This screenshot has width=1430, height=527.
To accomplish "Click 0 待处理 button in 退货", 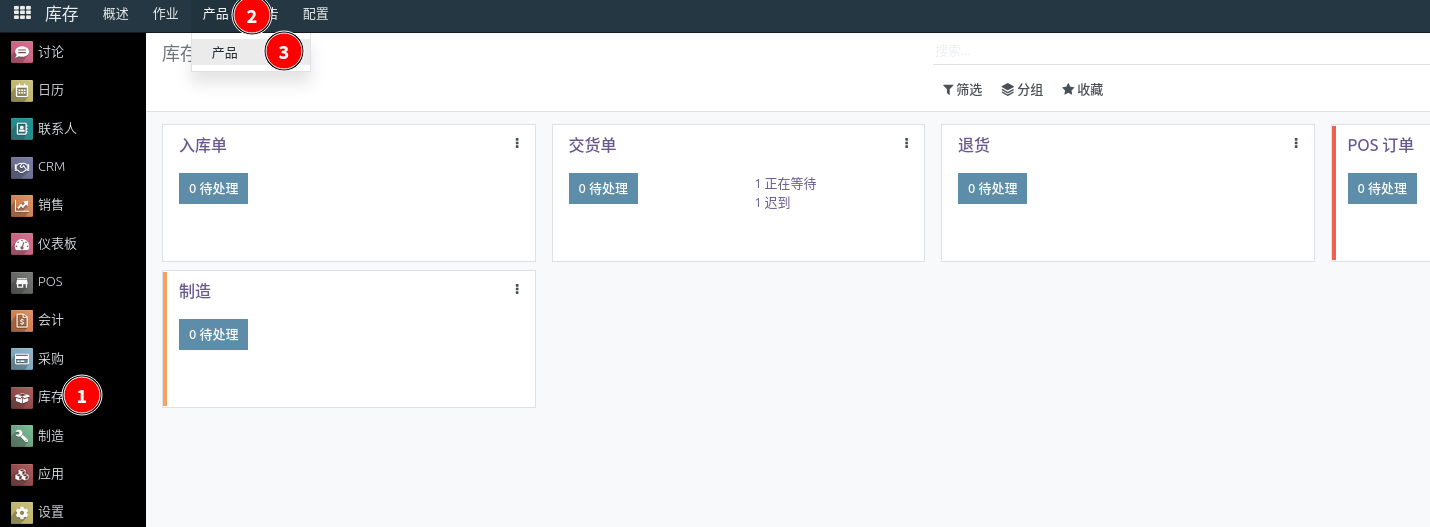I will pyautogui.click(x=992, y=188).
